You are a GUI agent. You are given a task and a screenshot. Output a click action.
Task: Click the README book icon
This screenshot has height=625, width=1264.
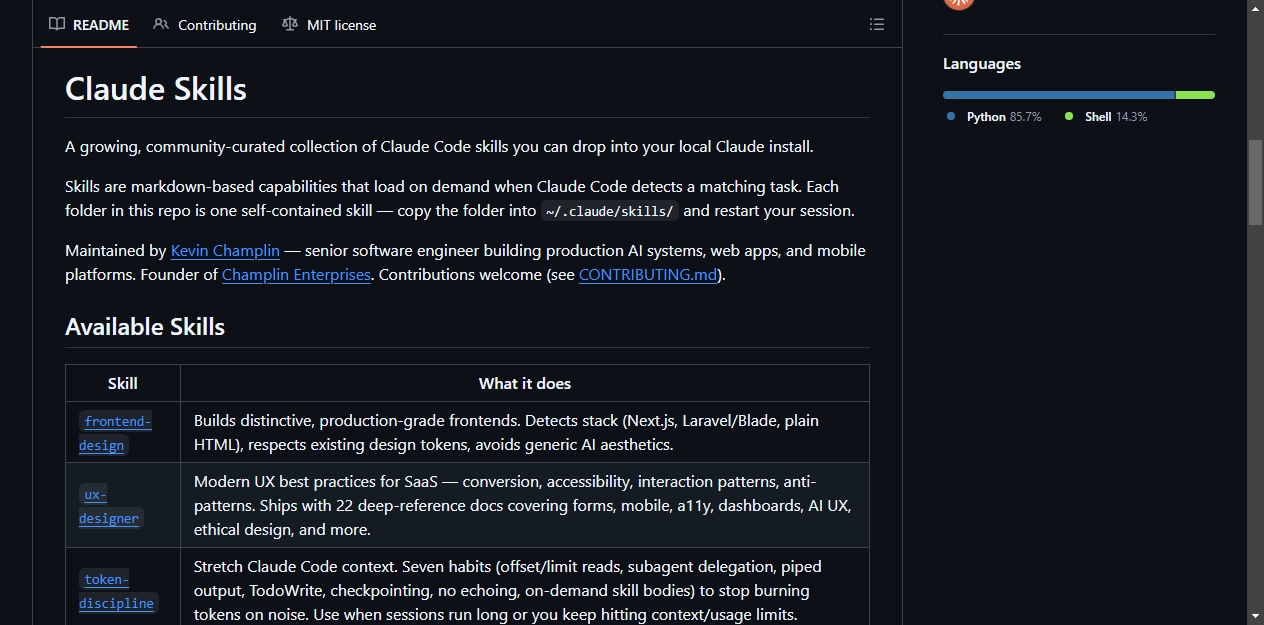(57, 24)
